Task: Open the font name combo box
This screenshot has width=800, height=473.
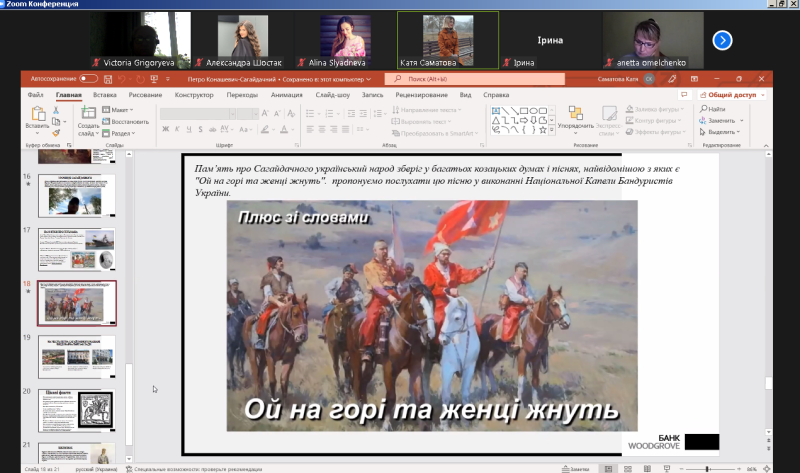Action: click(198, 113)
